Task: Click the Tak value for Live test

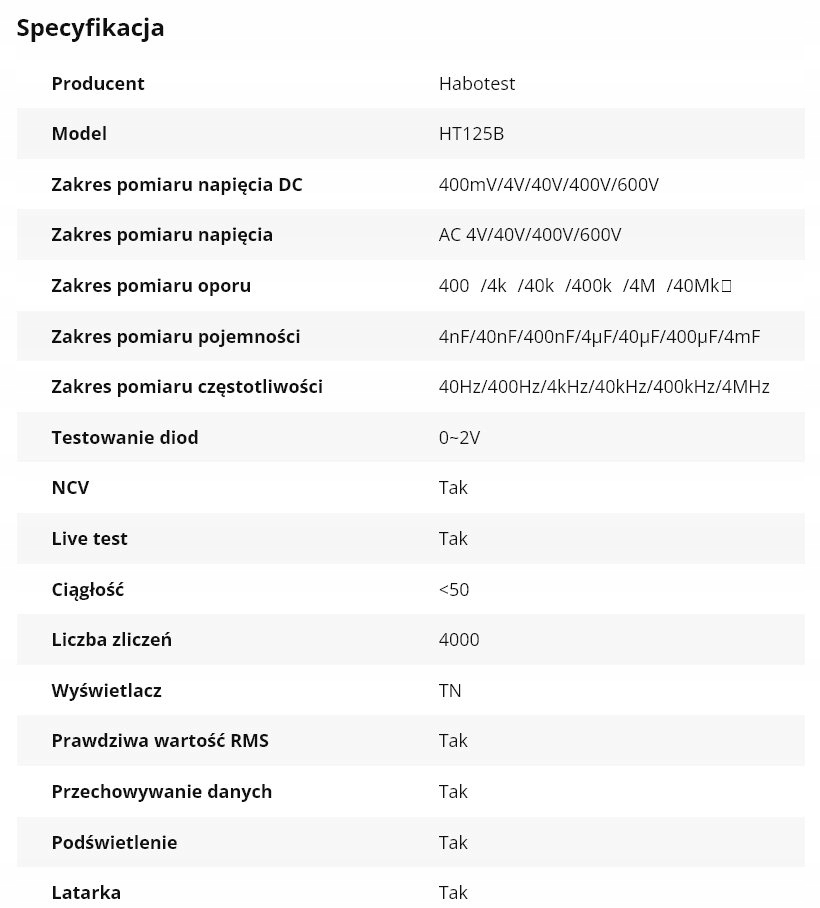Action: click(453, 539)
